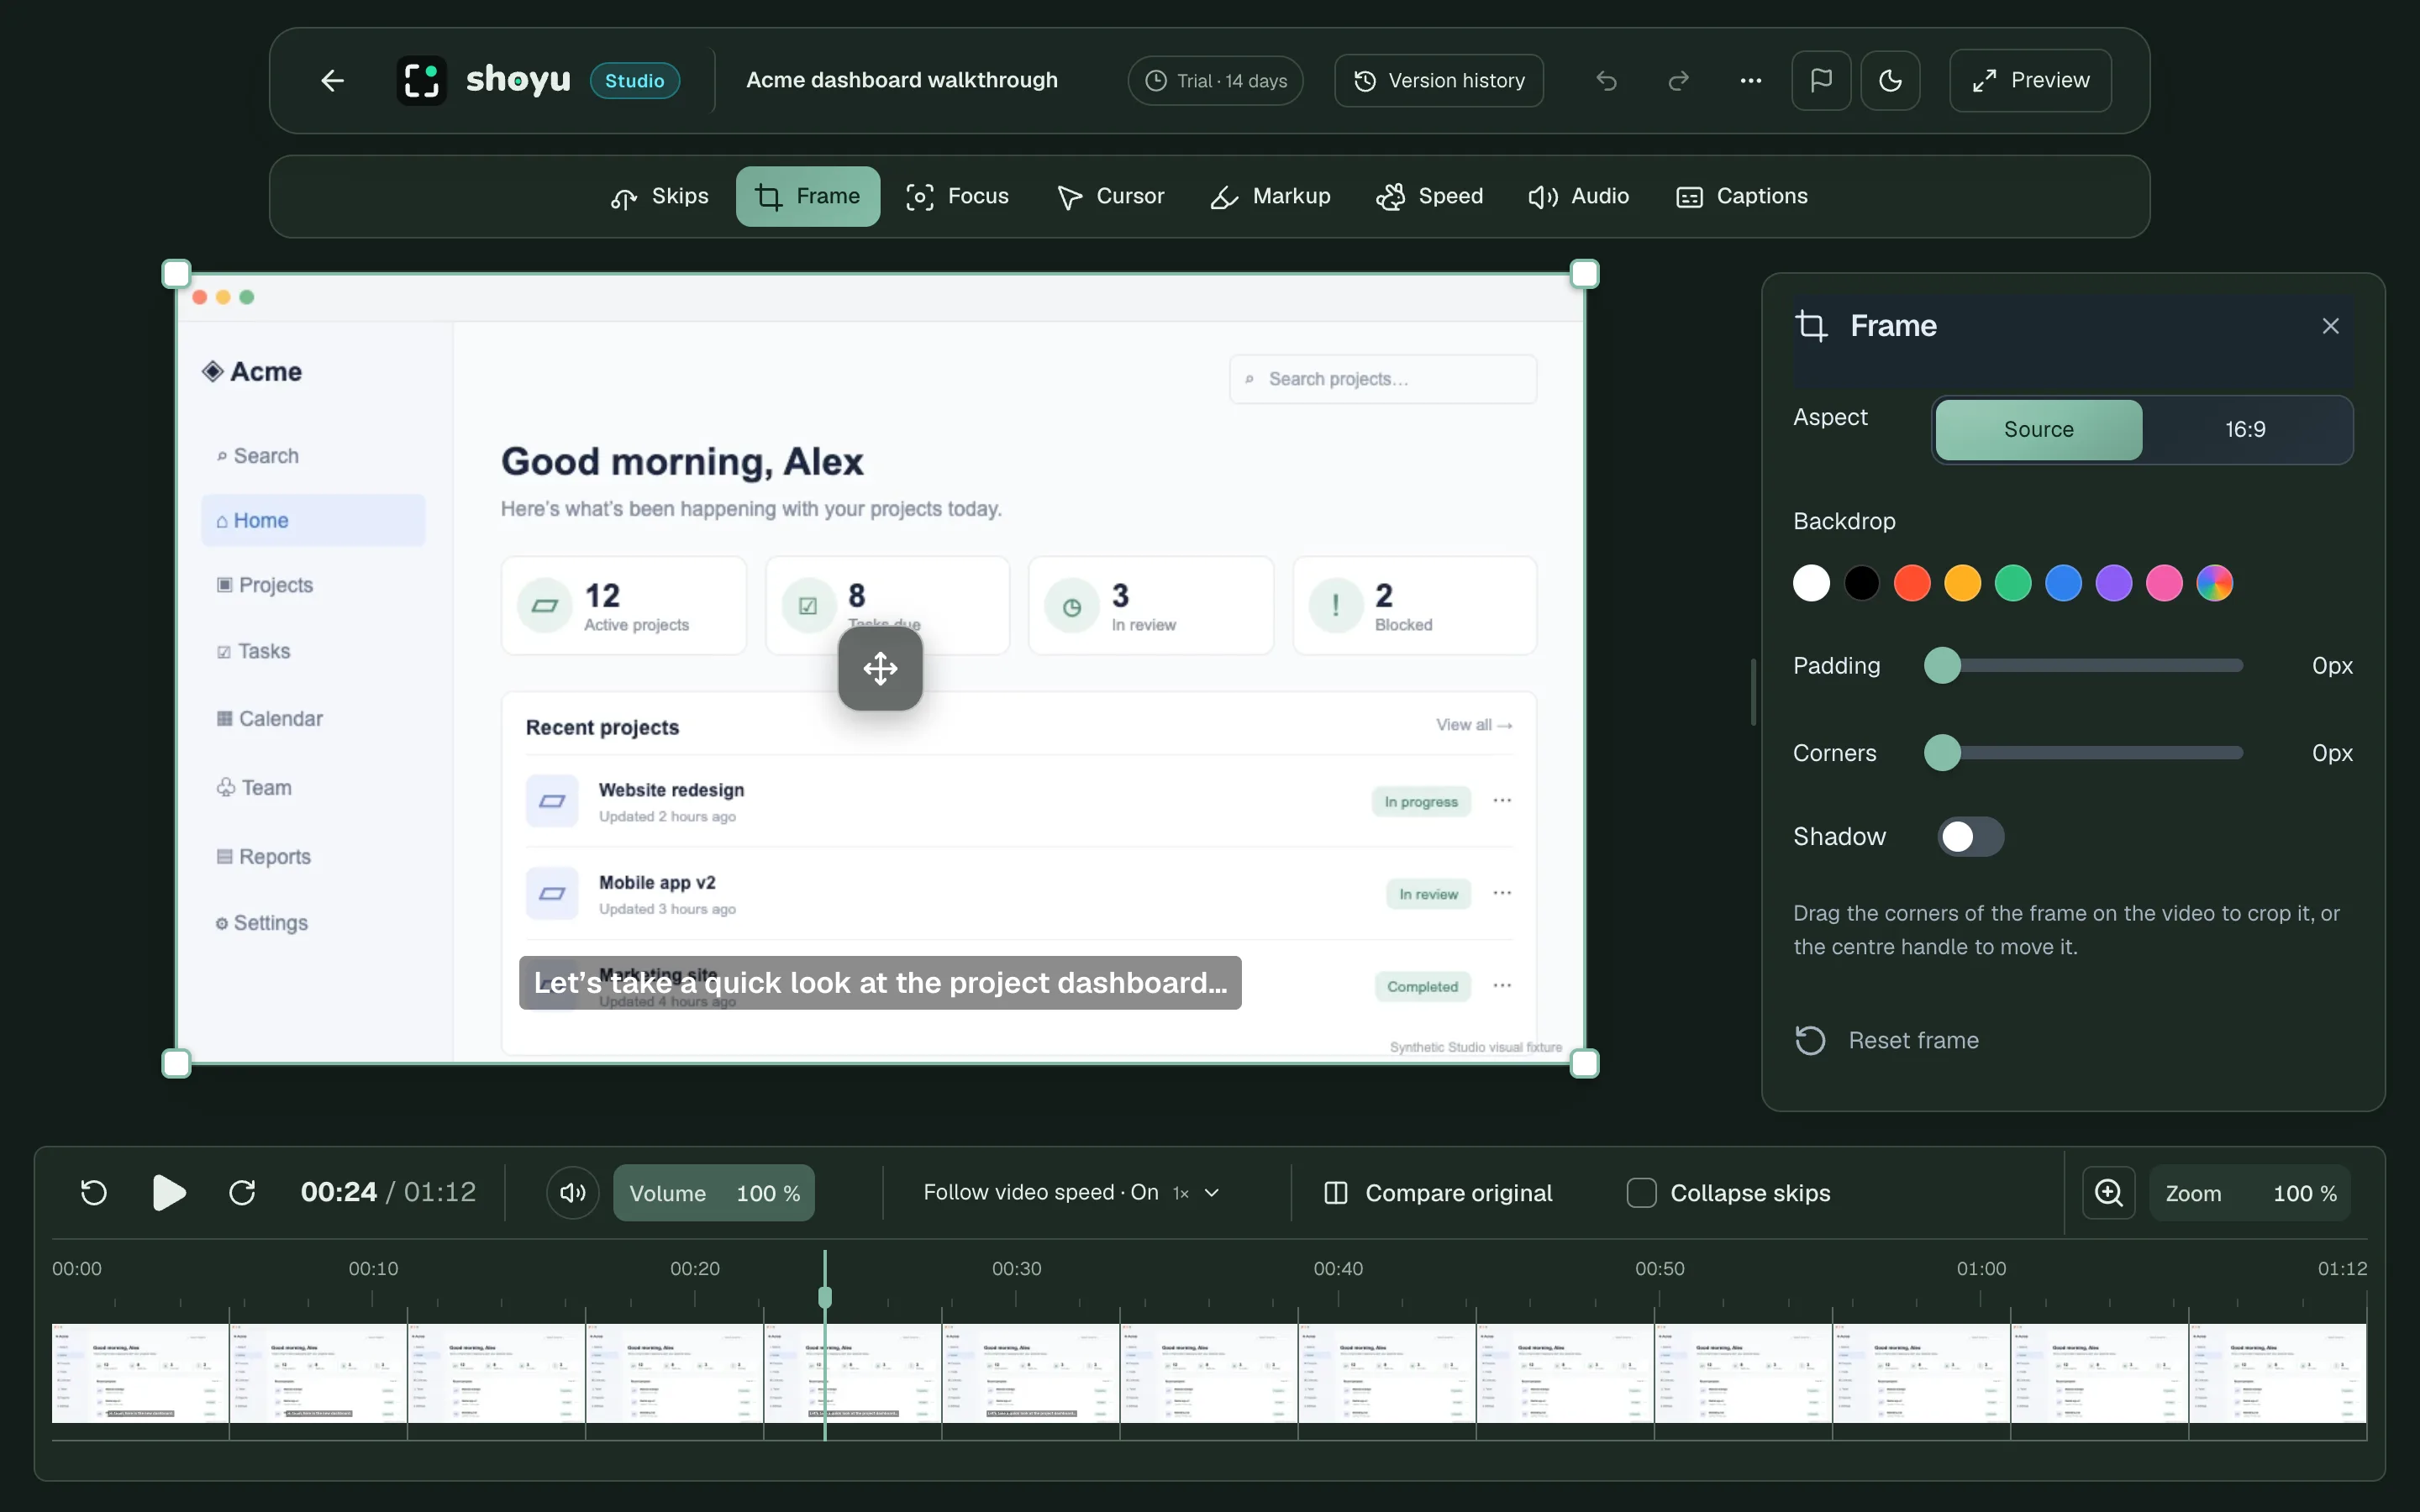This screenshot has width=2420, height=1512.
Task: Open the Cursor tool tab
Action: (1110, 196)
